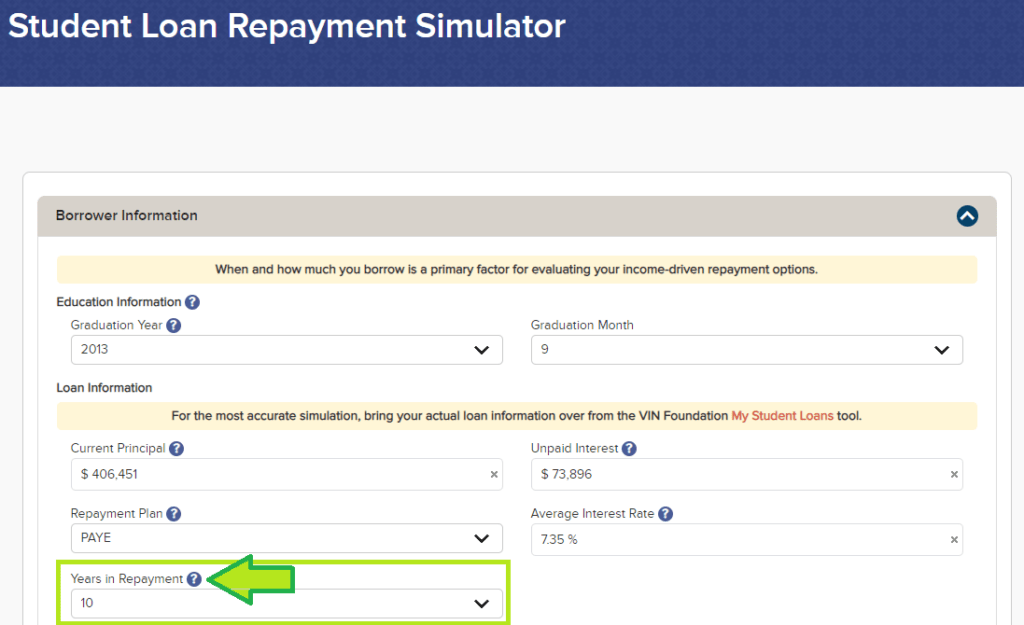
Task: Open the Graduation Year dropdown showing 2013
Action: click(286, 350)
